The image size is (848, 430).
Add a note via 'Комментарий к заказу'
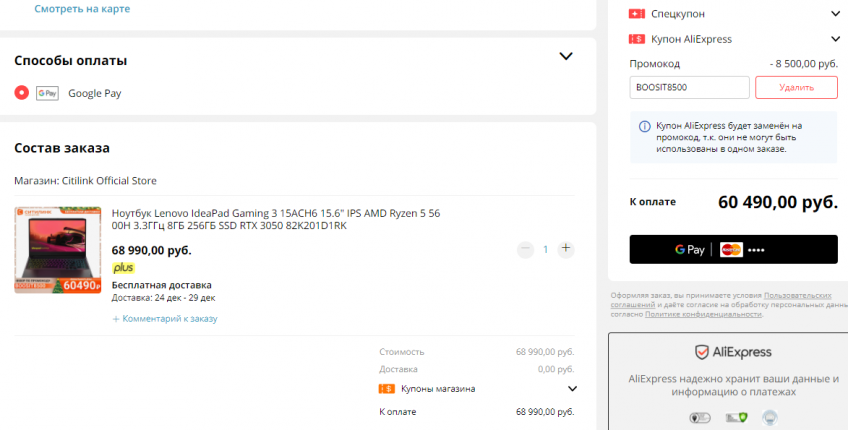click(164, 319)
